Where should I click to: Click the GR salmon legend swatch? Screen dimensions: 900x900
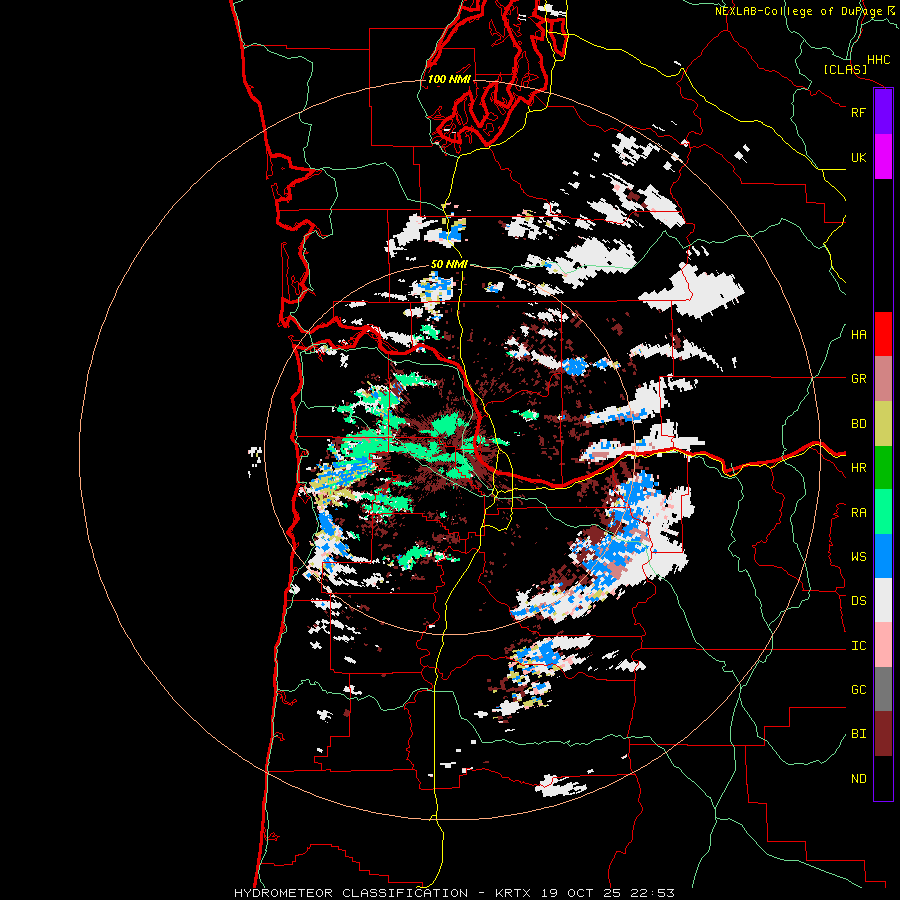(x=883, y=378)
